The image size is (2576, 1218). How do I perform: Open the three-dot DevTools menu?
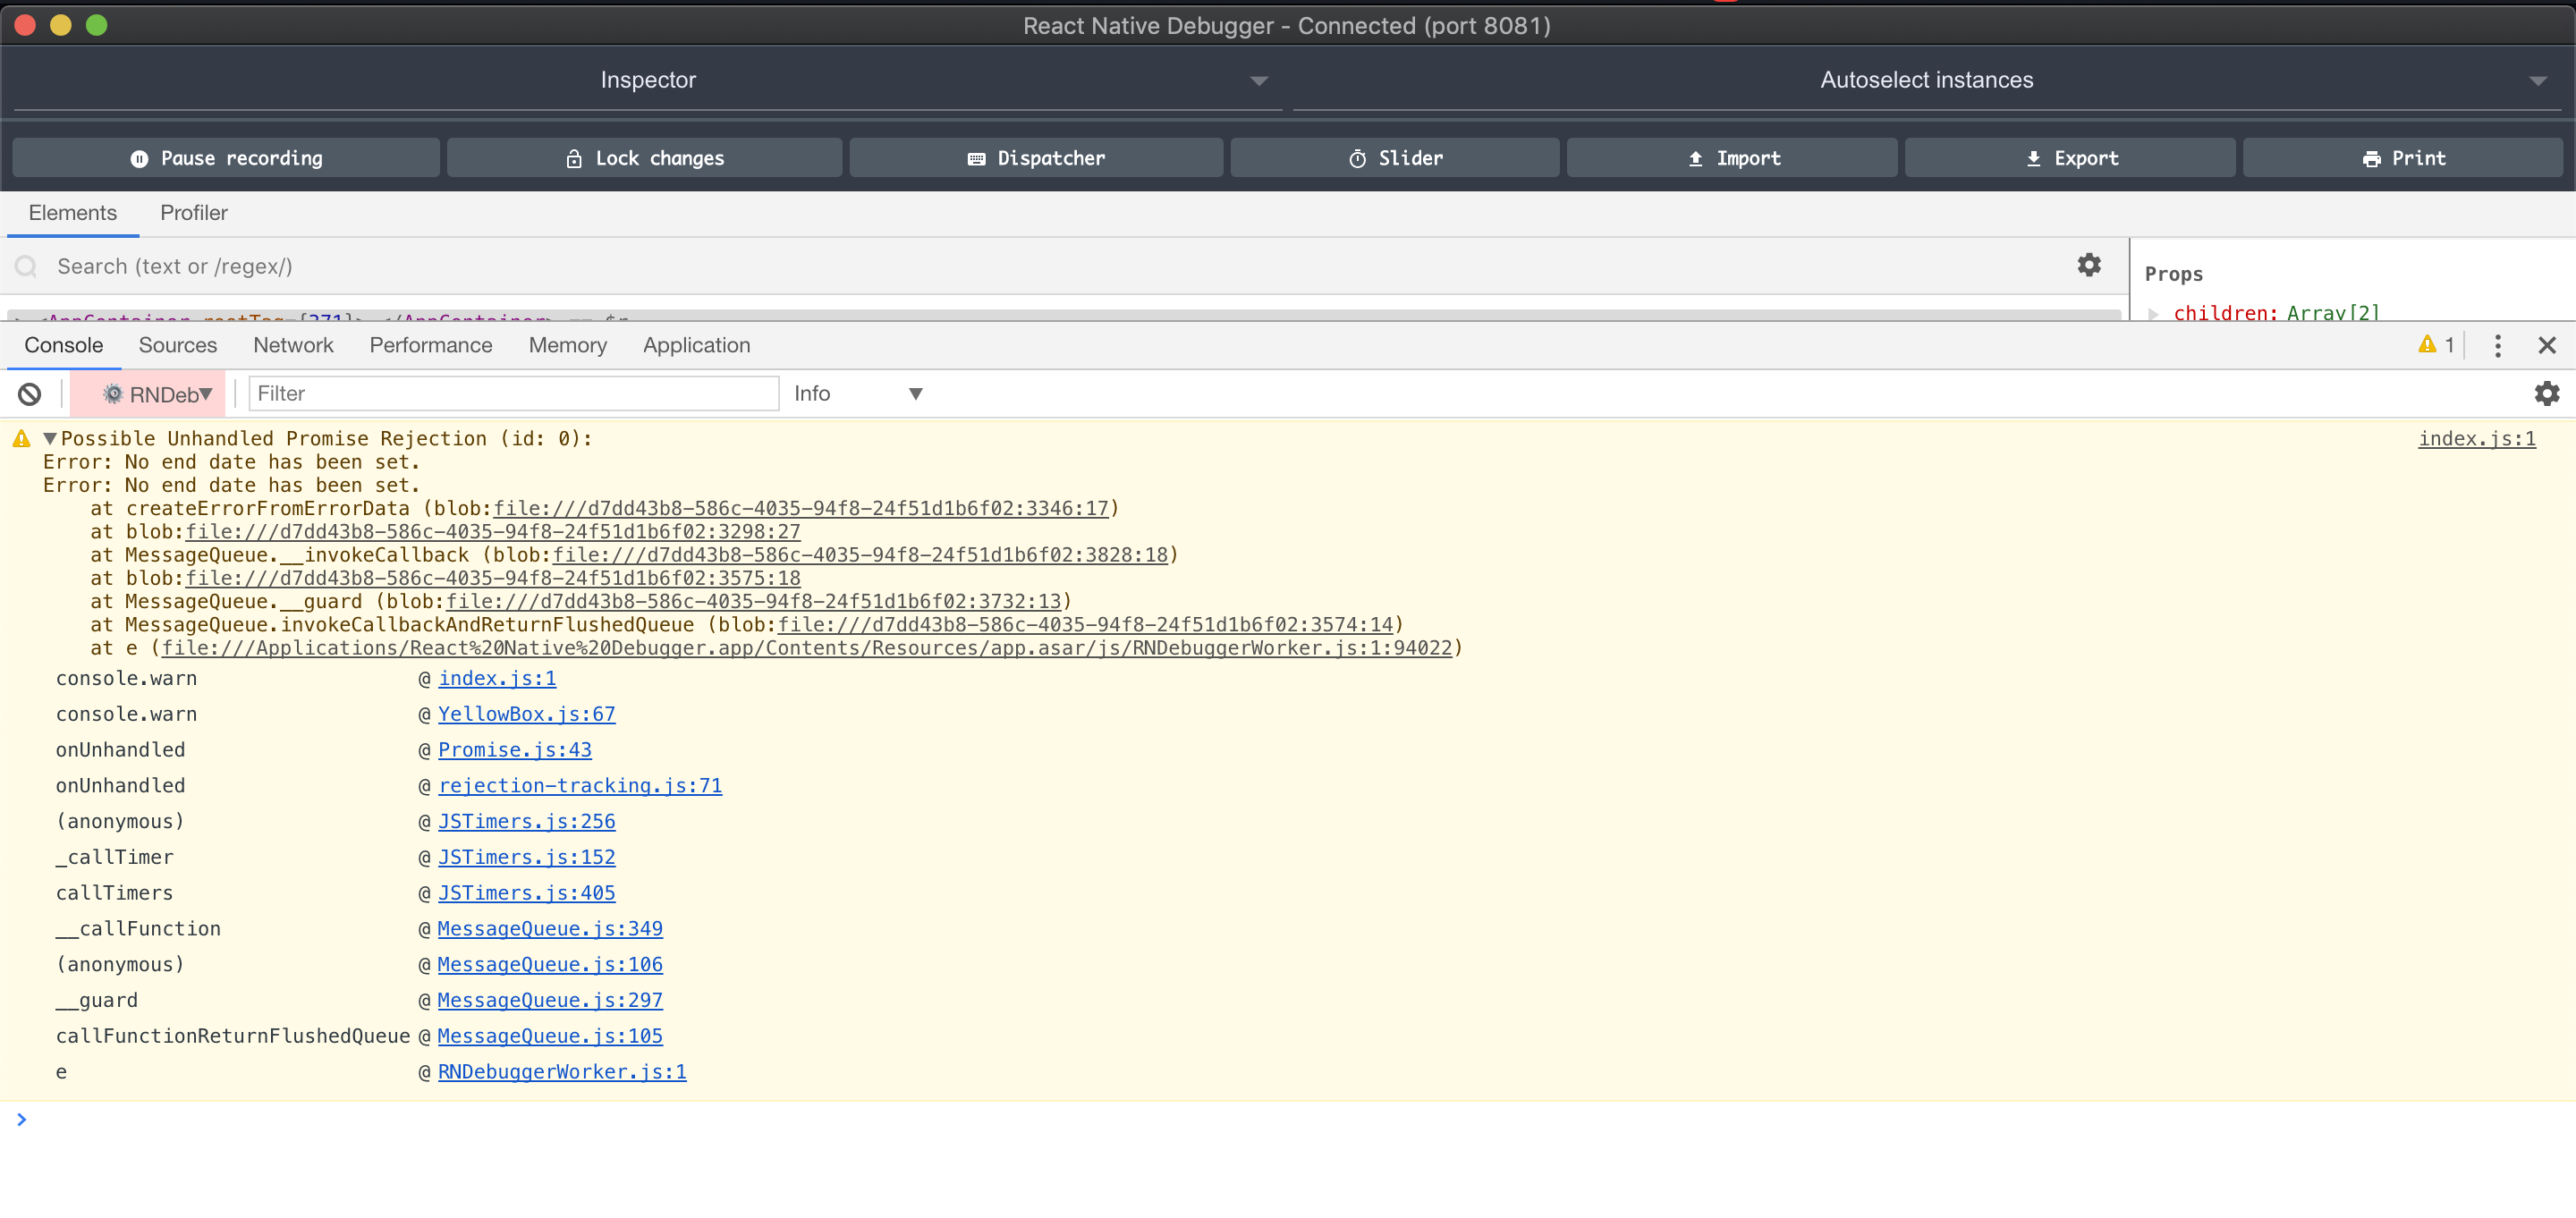(2497, 345)
